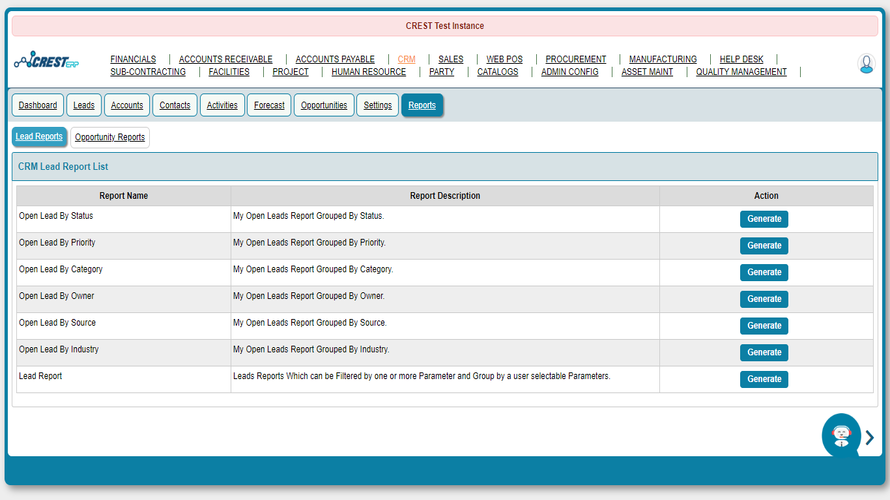This screenshot has height=500, width=890.
Task: Generate the Lead Report
Action: [x=764, y=379]
